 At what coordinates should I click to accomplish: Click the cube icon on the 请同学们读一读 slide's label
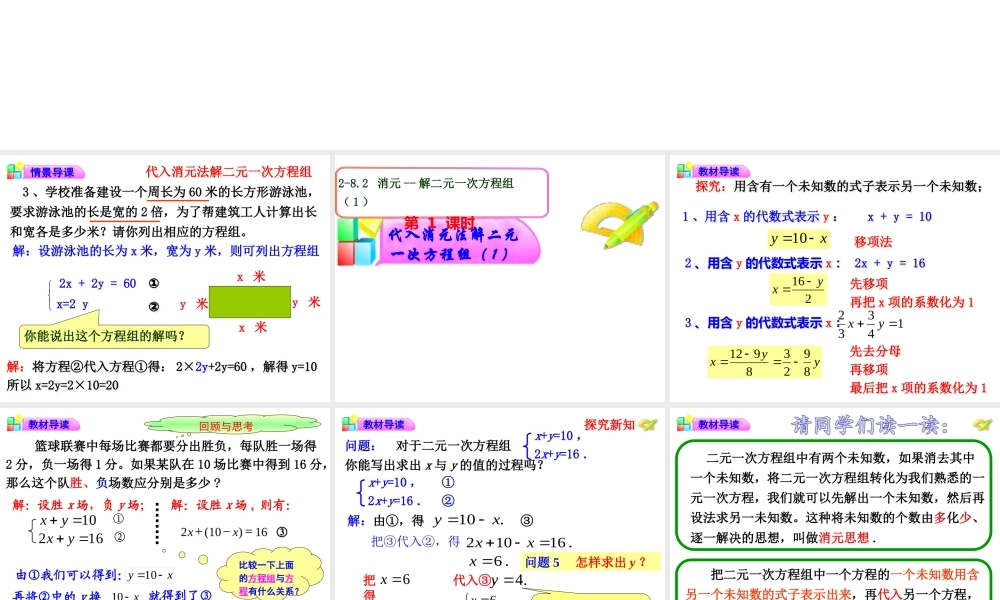tap(684, 423)
